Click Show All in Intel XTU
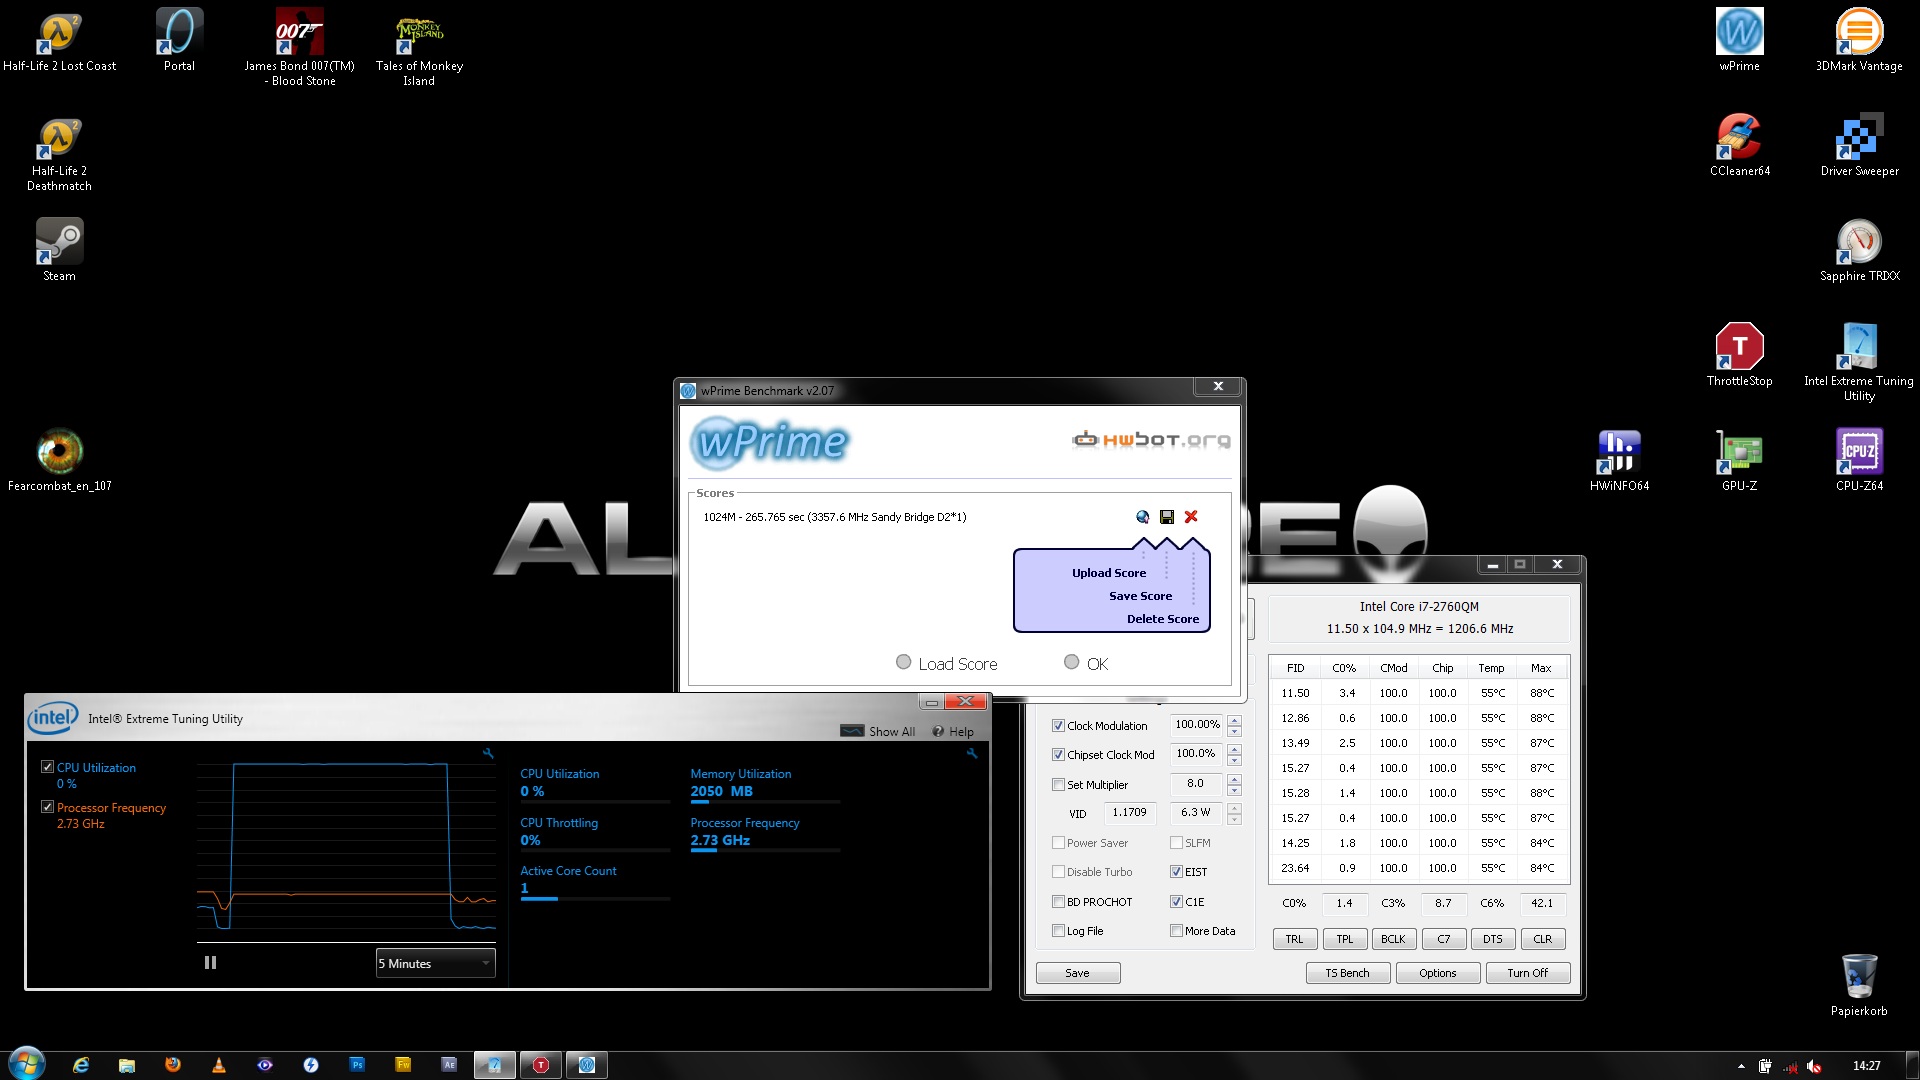The image size is (1920, 1080). coord(878,731)
